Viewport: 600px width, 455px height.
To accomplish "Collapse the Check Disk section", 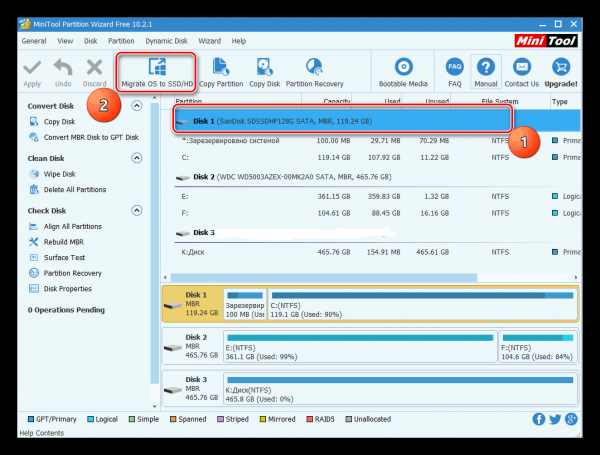I will (x=137, y=210).
